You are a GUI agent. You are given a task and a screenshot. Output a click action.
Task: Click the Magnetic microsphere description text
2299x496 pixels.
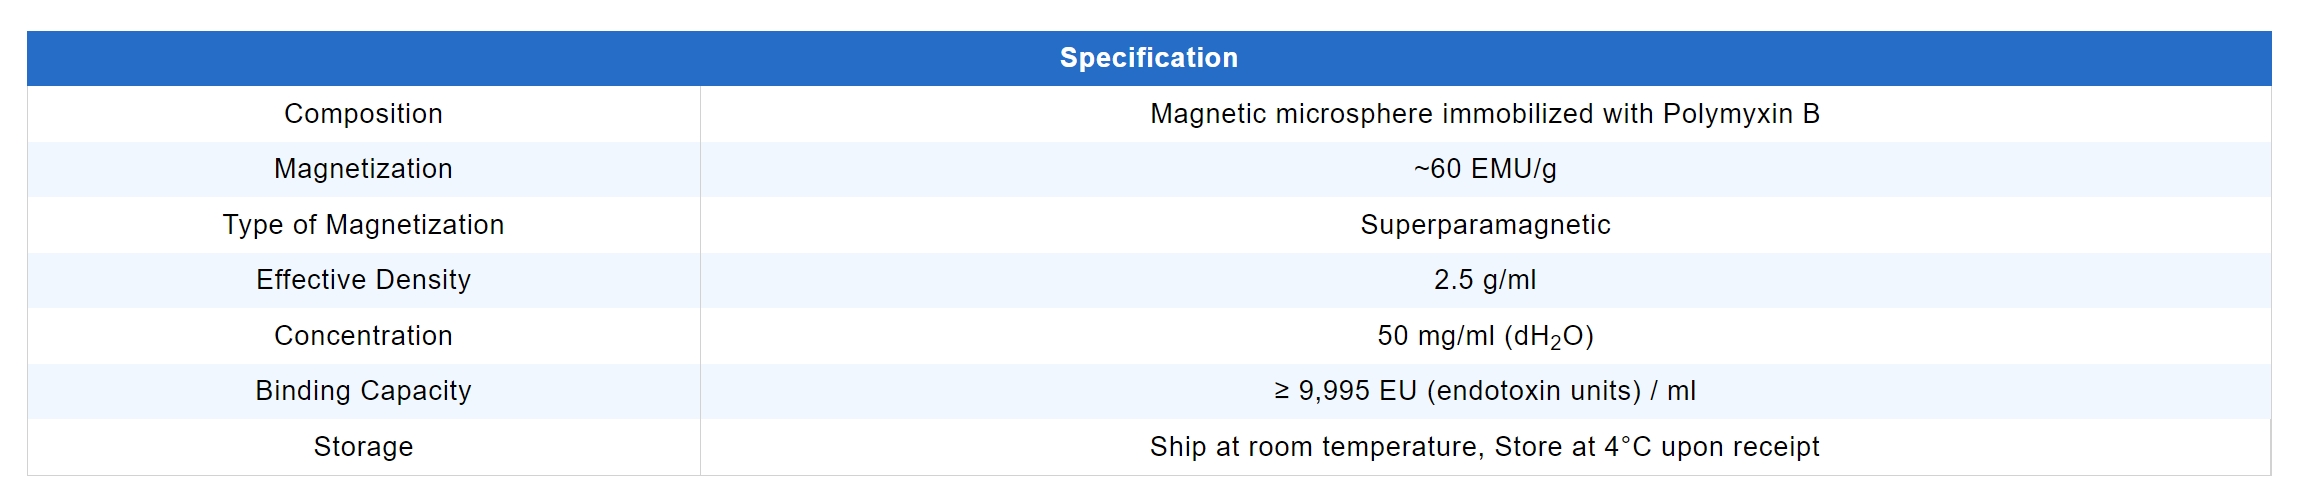tap(1484, 114)
